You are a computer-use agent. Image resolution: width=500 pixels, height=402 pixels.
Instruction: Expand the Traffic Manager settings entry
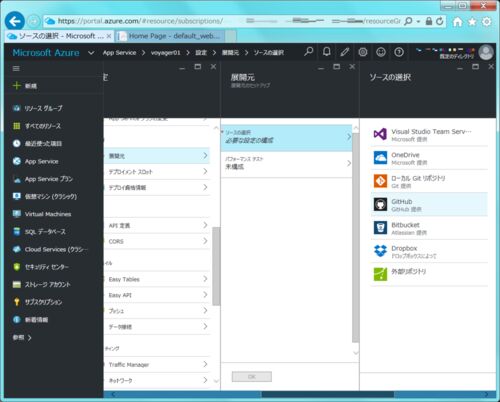pyautogui.click(x=157, y=365)
